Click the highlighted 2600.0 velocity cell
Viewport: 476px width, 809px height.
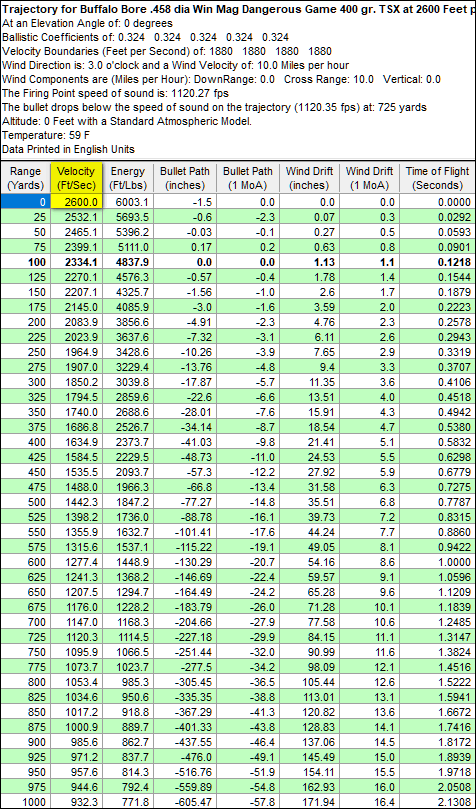coord(77,202)
